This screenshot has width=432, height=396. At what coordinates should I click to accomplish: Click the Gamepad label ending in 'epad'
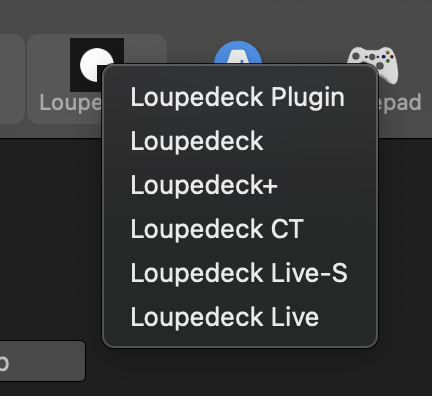[x=400, y=103]
